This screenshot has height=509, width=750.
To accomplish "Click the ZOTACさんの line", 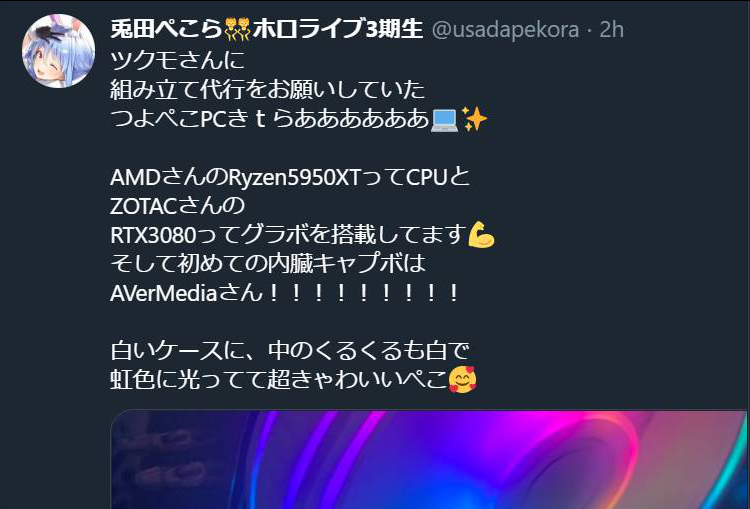I will [x=177, y=206].
